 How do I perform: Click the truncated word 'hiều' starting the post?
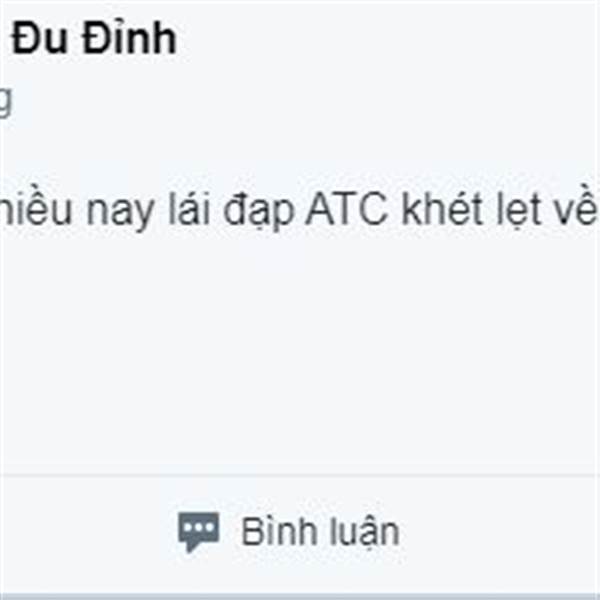point(36,207)
